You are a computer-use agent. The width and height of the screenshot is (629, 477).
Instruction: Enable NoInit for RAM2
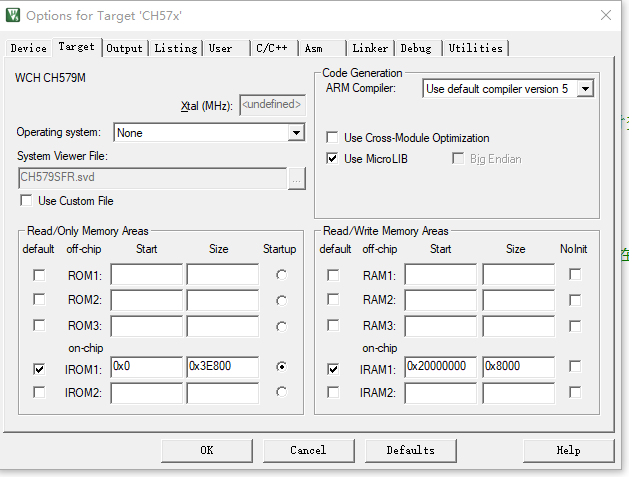[575, 300]
